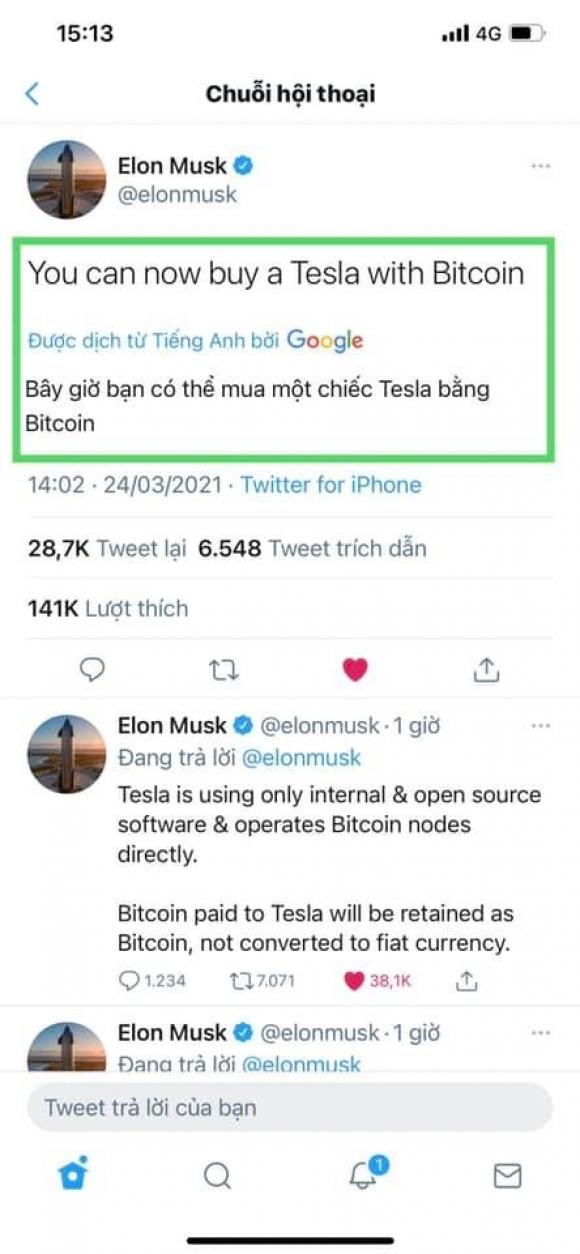Image resolution: width=580 pixels, height=1254 pixels.
Task: Open direct messages with the envelope icon
Action: pos(508,1178)
